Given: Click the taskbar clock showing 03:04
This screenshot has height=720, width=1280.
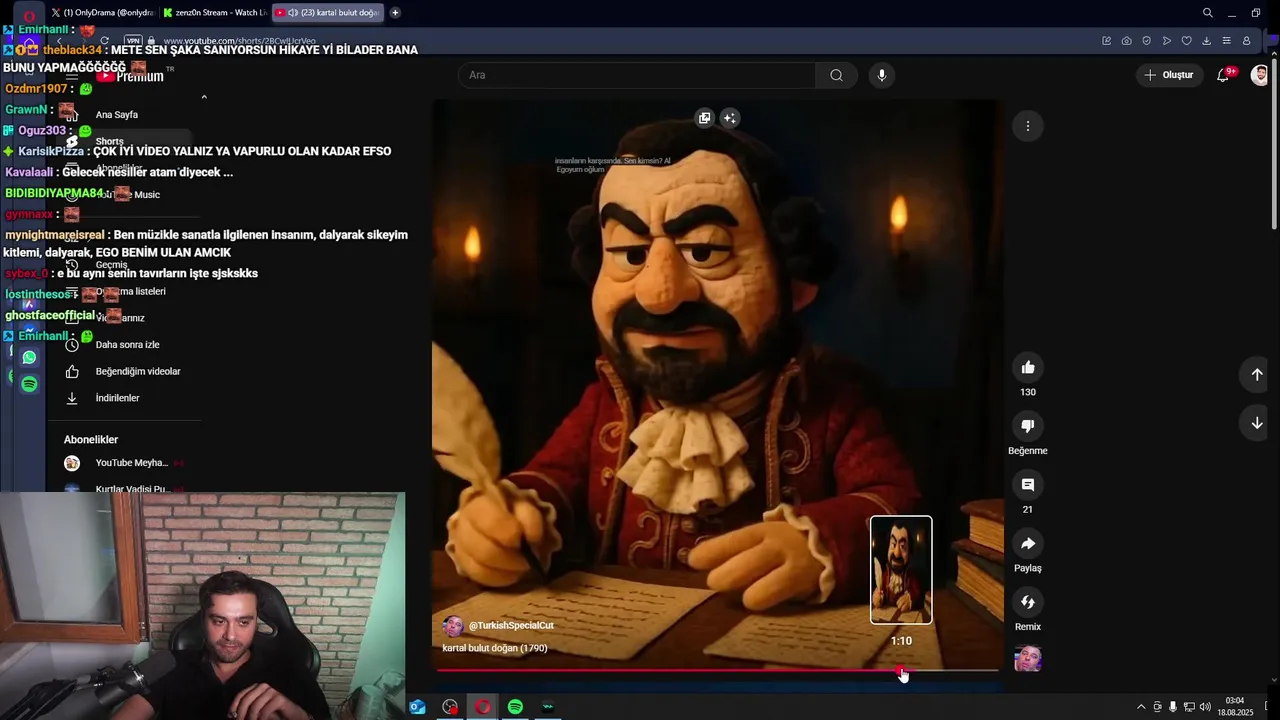Looking at the screenshot, I should [1235, 707].
